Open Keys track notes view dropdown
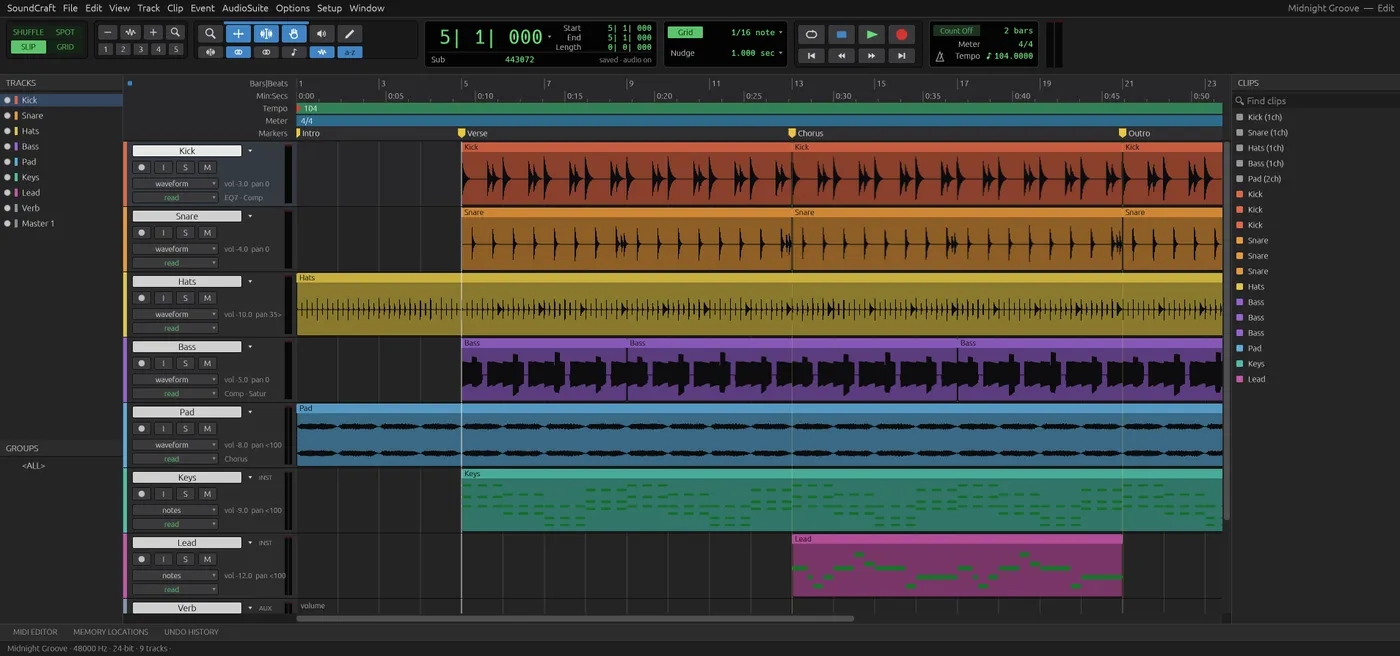 (x=175, y=510)
